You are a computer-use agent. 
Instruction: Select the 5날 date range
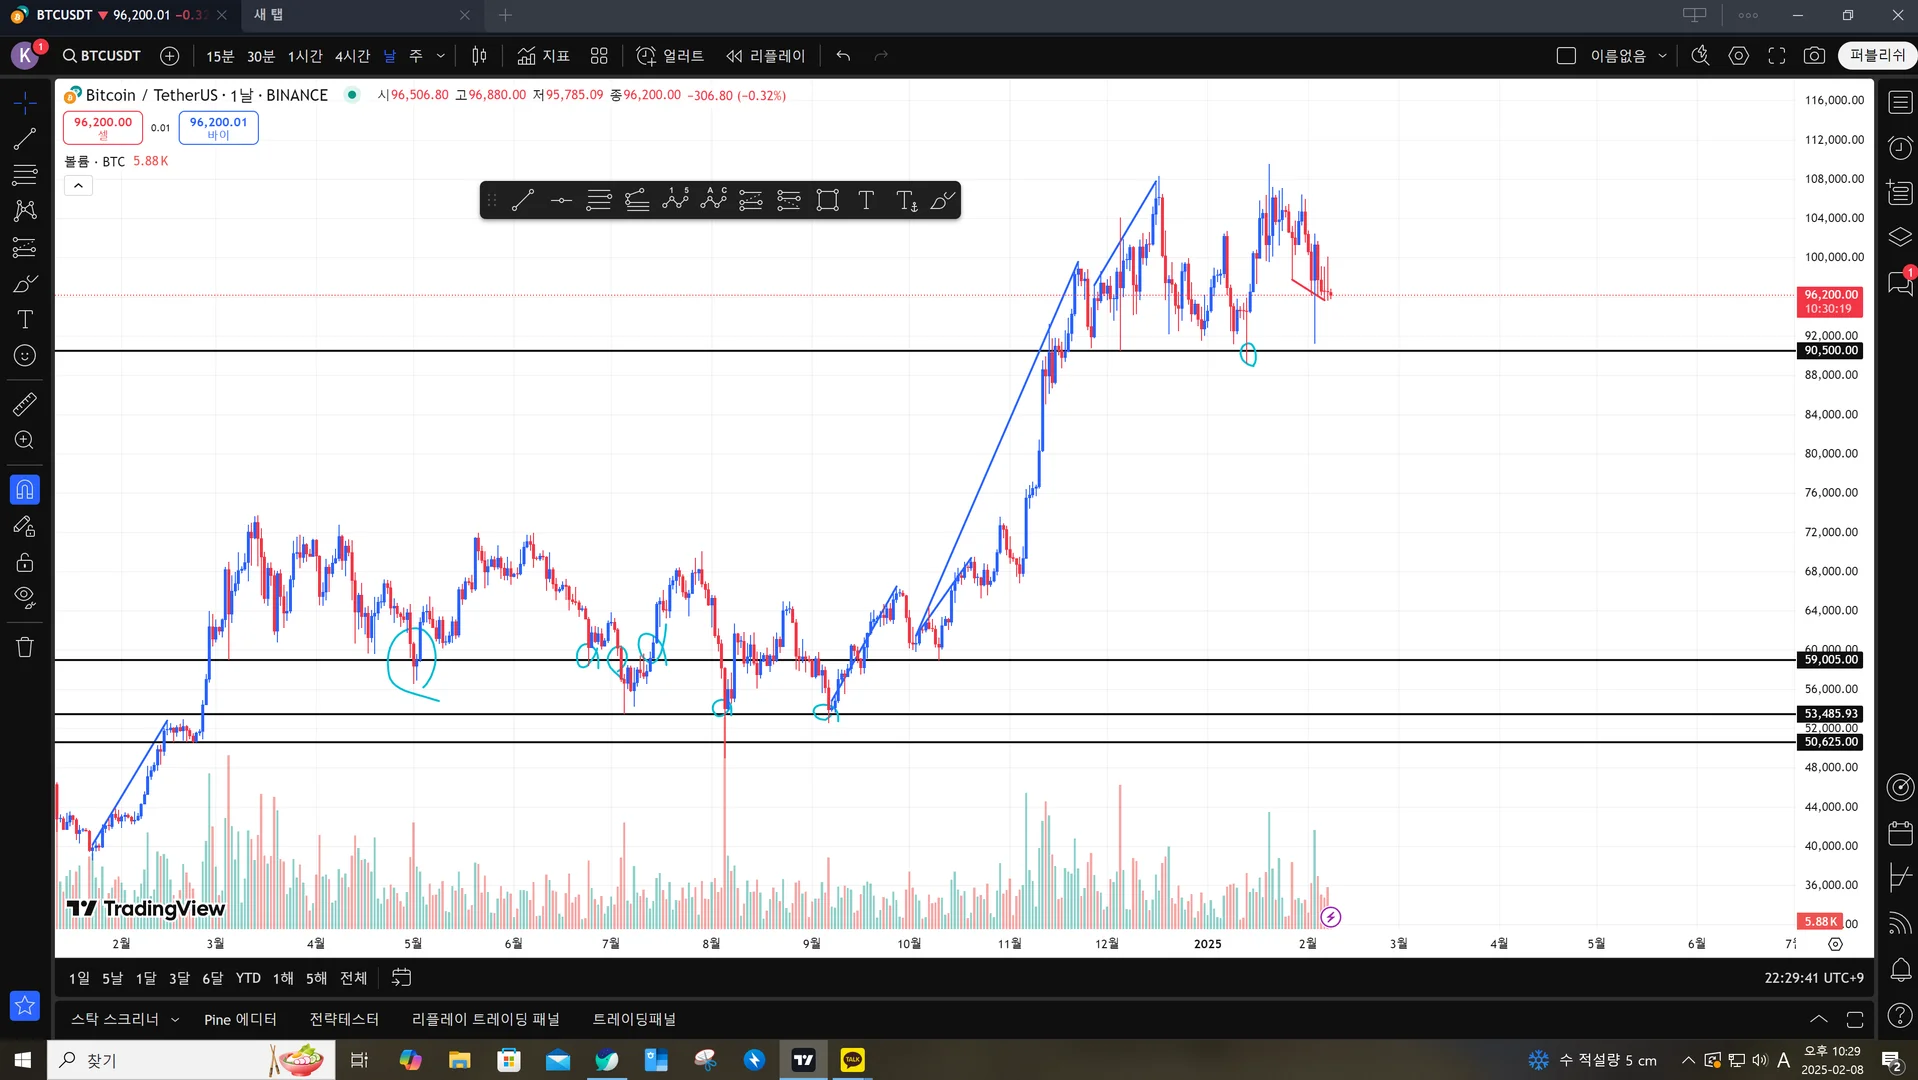(112, 978)
